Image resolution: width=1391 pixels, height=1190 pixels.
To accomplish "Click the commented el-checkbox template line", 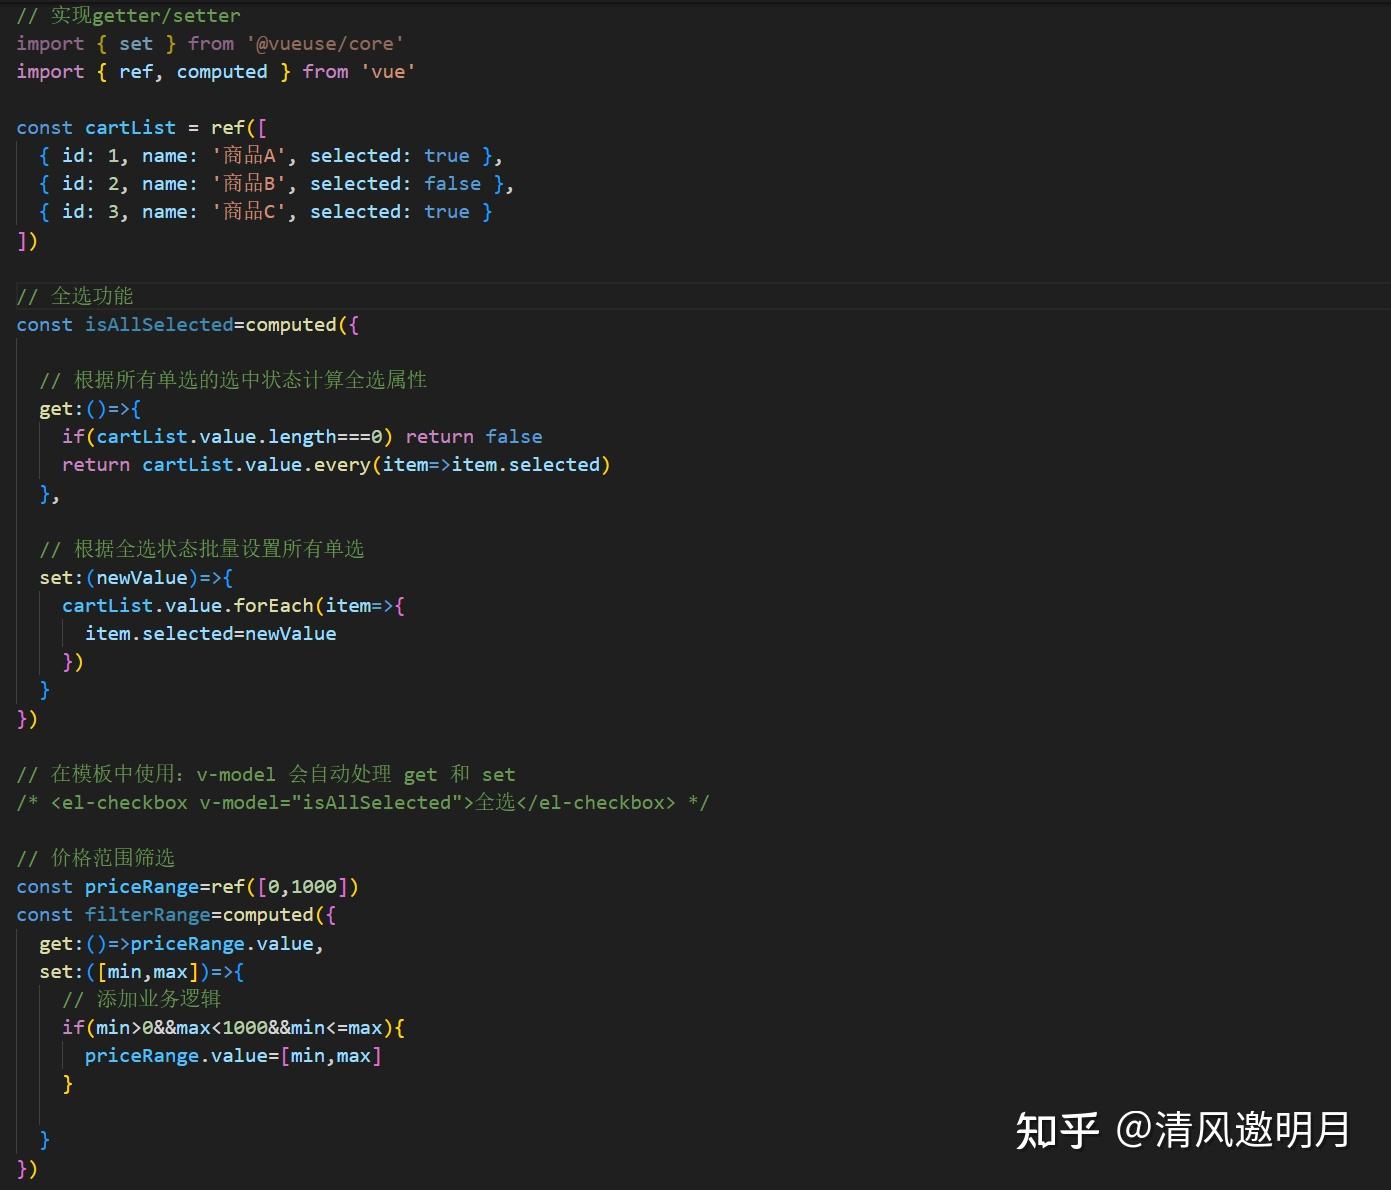I will click(363, 802).
